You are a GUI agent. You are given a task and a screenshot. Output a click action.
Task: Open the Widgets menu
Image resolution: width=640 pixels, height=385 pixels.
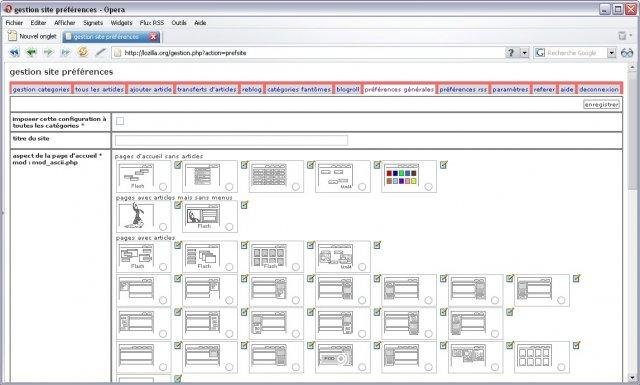click(121, 23)
